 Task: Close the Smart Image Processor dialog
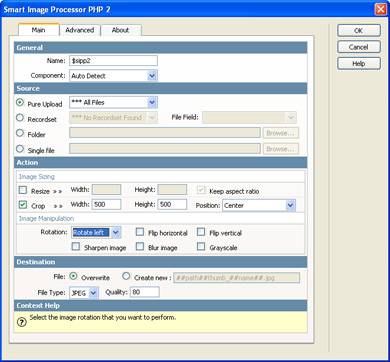(380, 9)
